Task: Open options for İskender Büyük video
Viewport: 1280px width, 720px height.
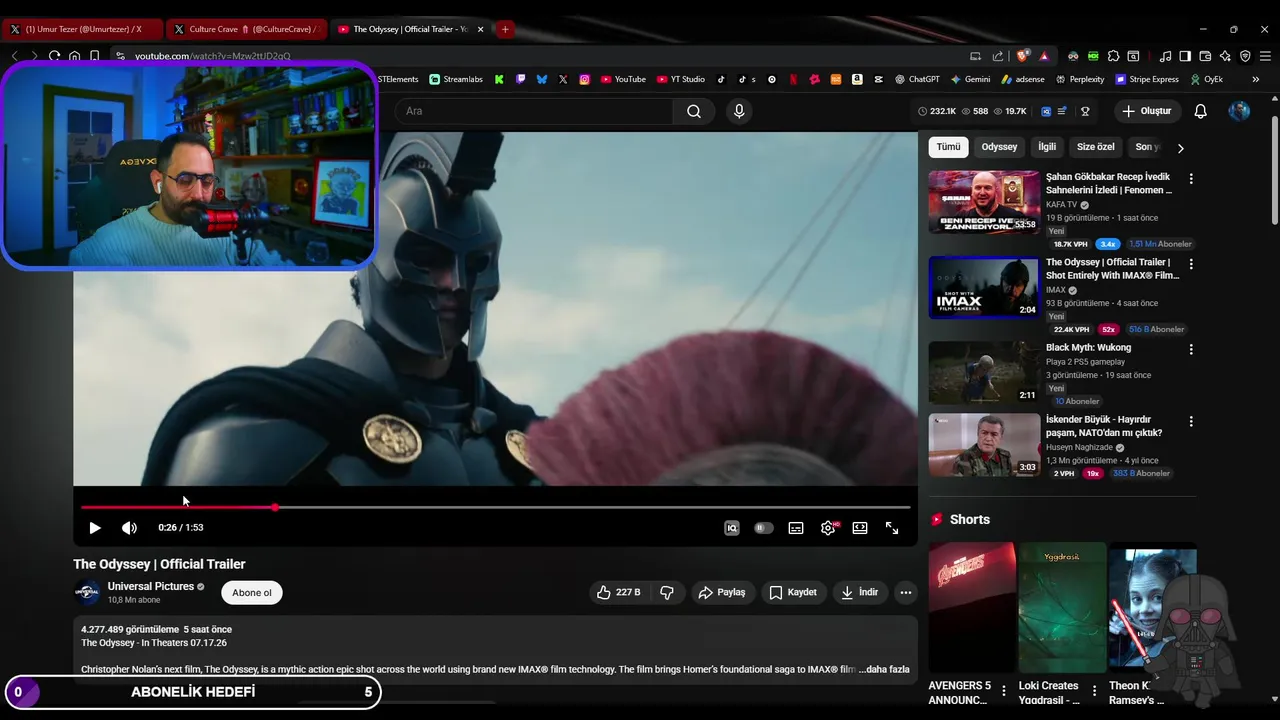Action: point(1190,421)
